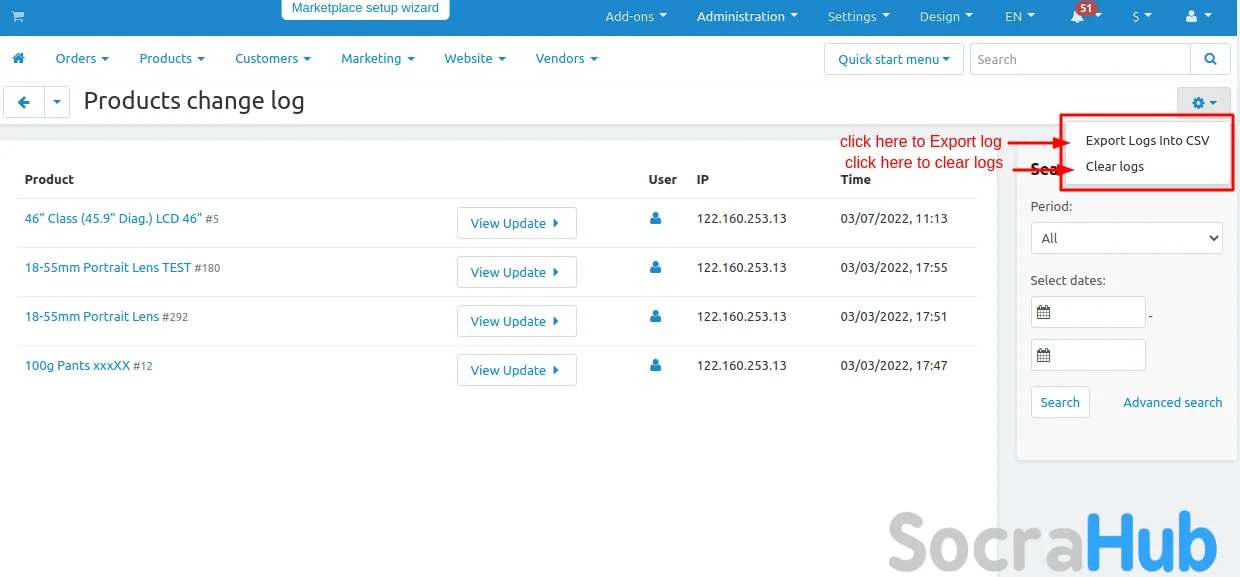
Task: Choose Clear logs from menu
Action: (x=1115, y=167)
